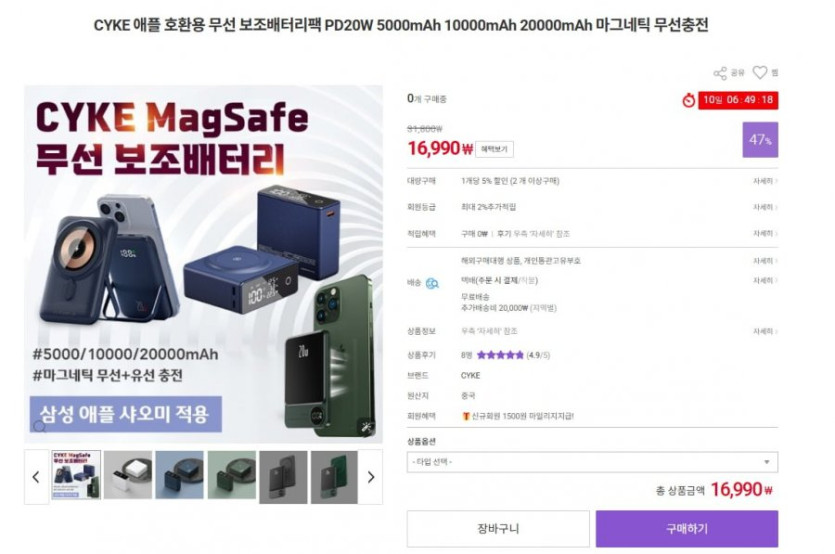The width and height of the screenshot is (835, 554).
Task: Click the purple star rating review
Action: click(500, 355)
